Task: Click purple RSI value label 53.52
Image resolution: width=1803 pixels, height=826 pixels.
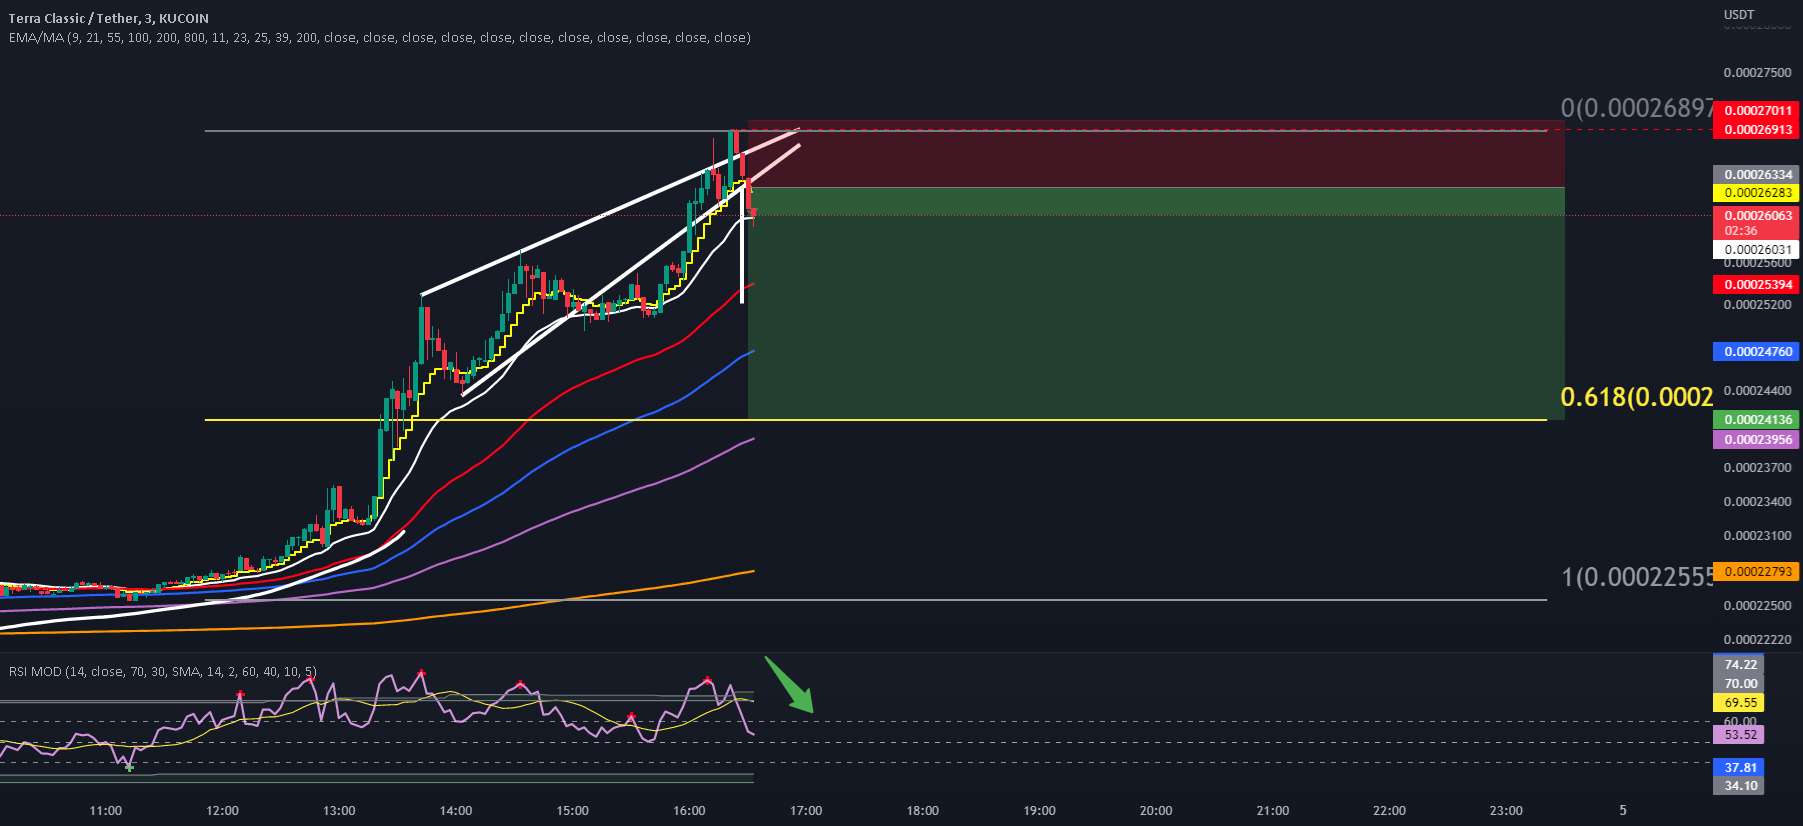Action: [x=1740, y=734]
